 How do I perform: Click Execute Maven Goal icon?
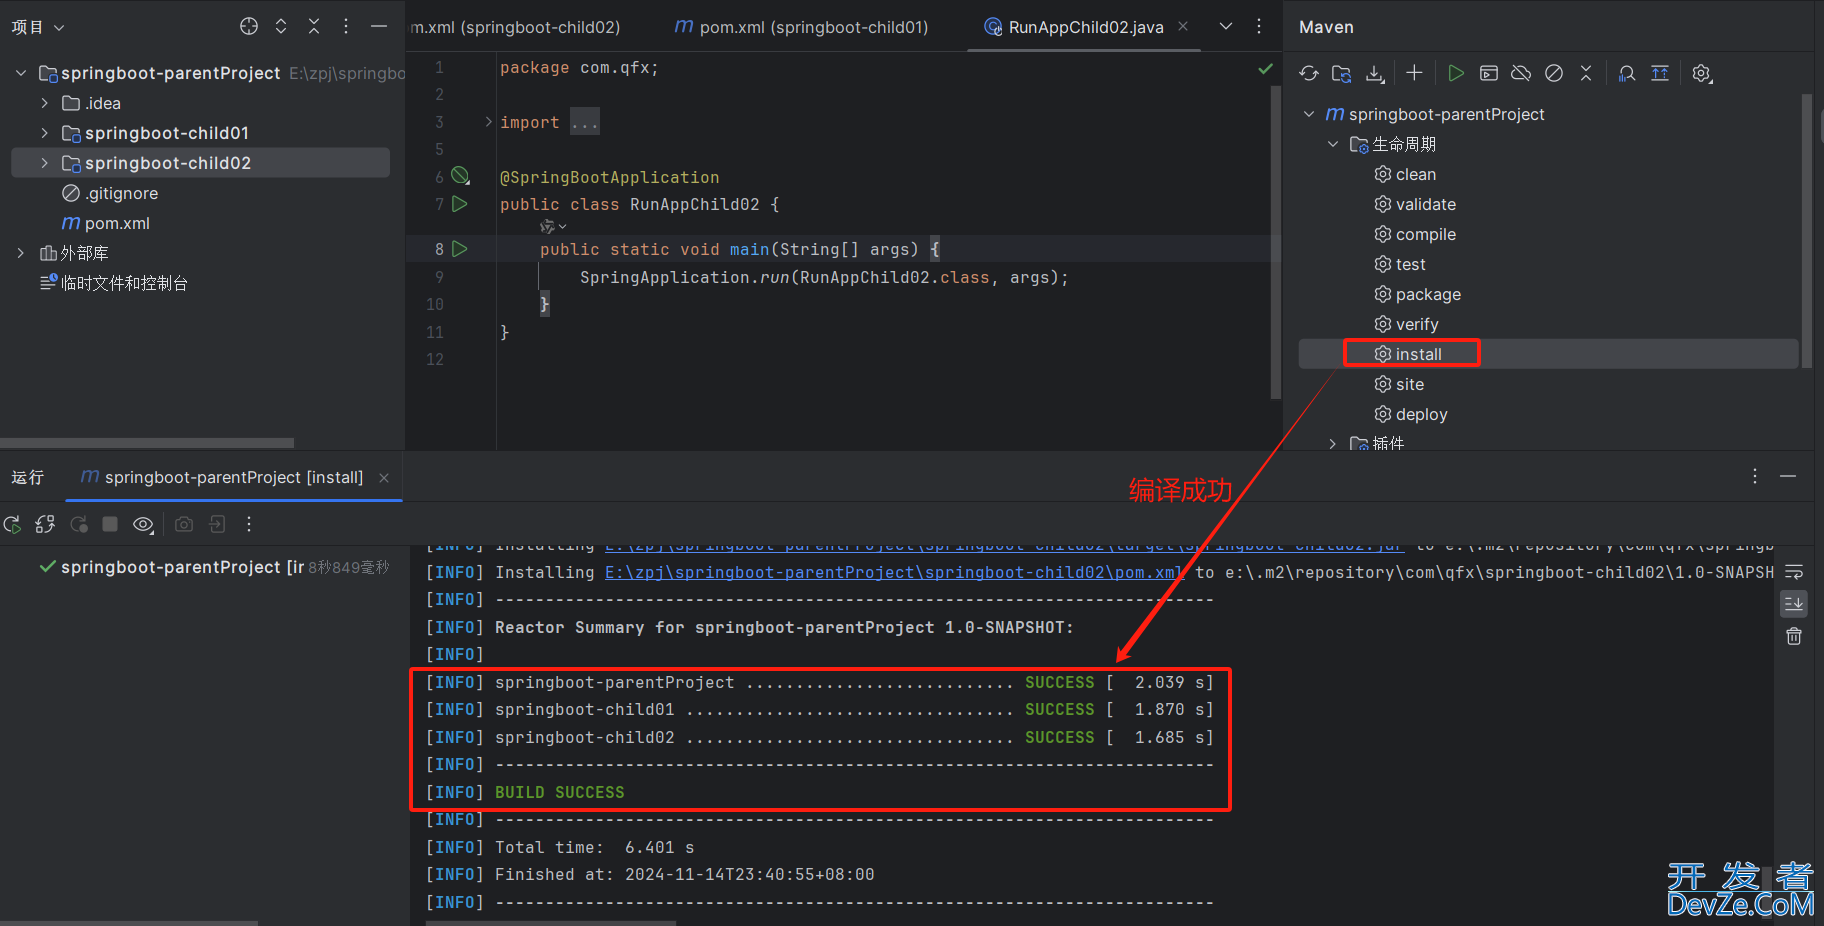pos(1489,73)
